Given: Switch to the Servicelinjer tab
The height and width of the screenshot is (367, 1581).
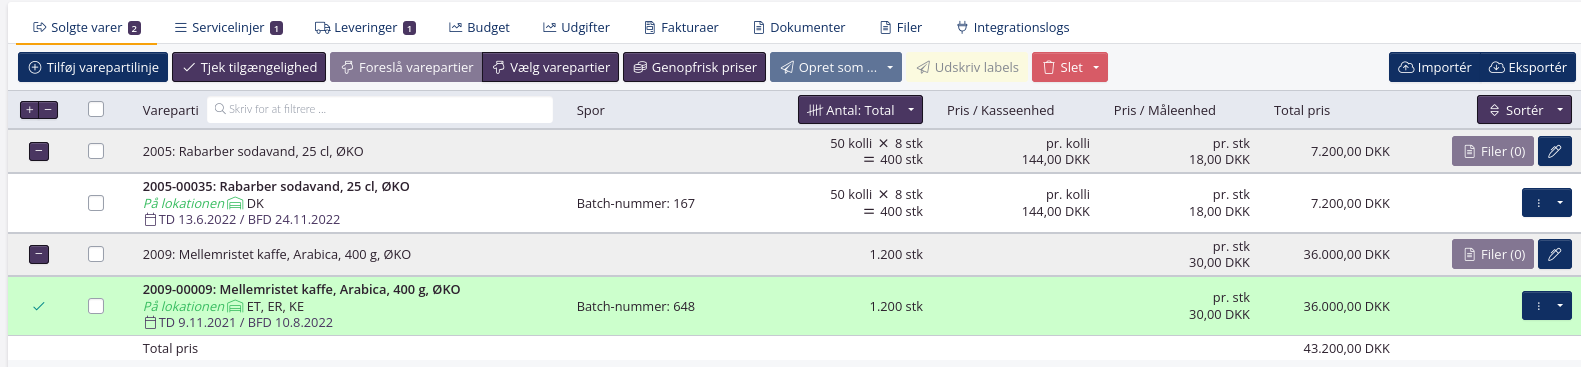Looking at the screenshot, I should point(228,27).
